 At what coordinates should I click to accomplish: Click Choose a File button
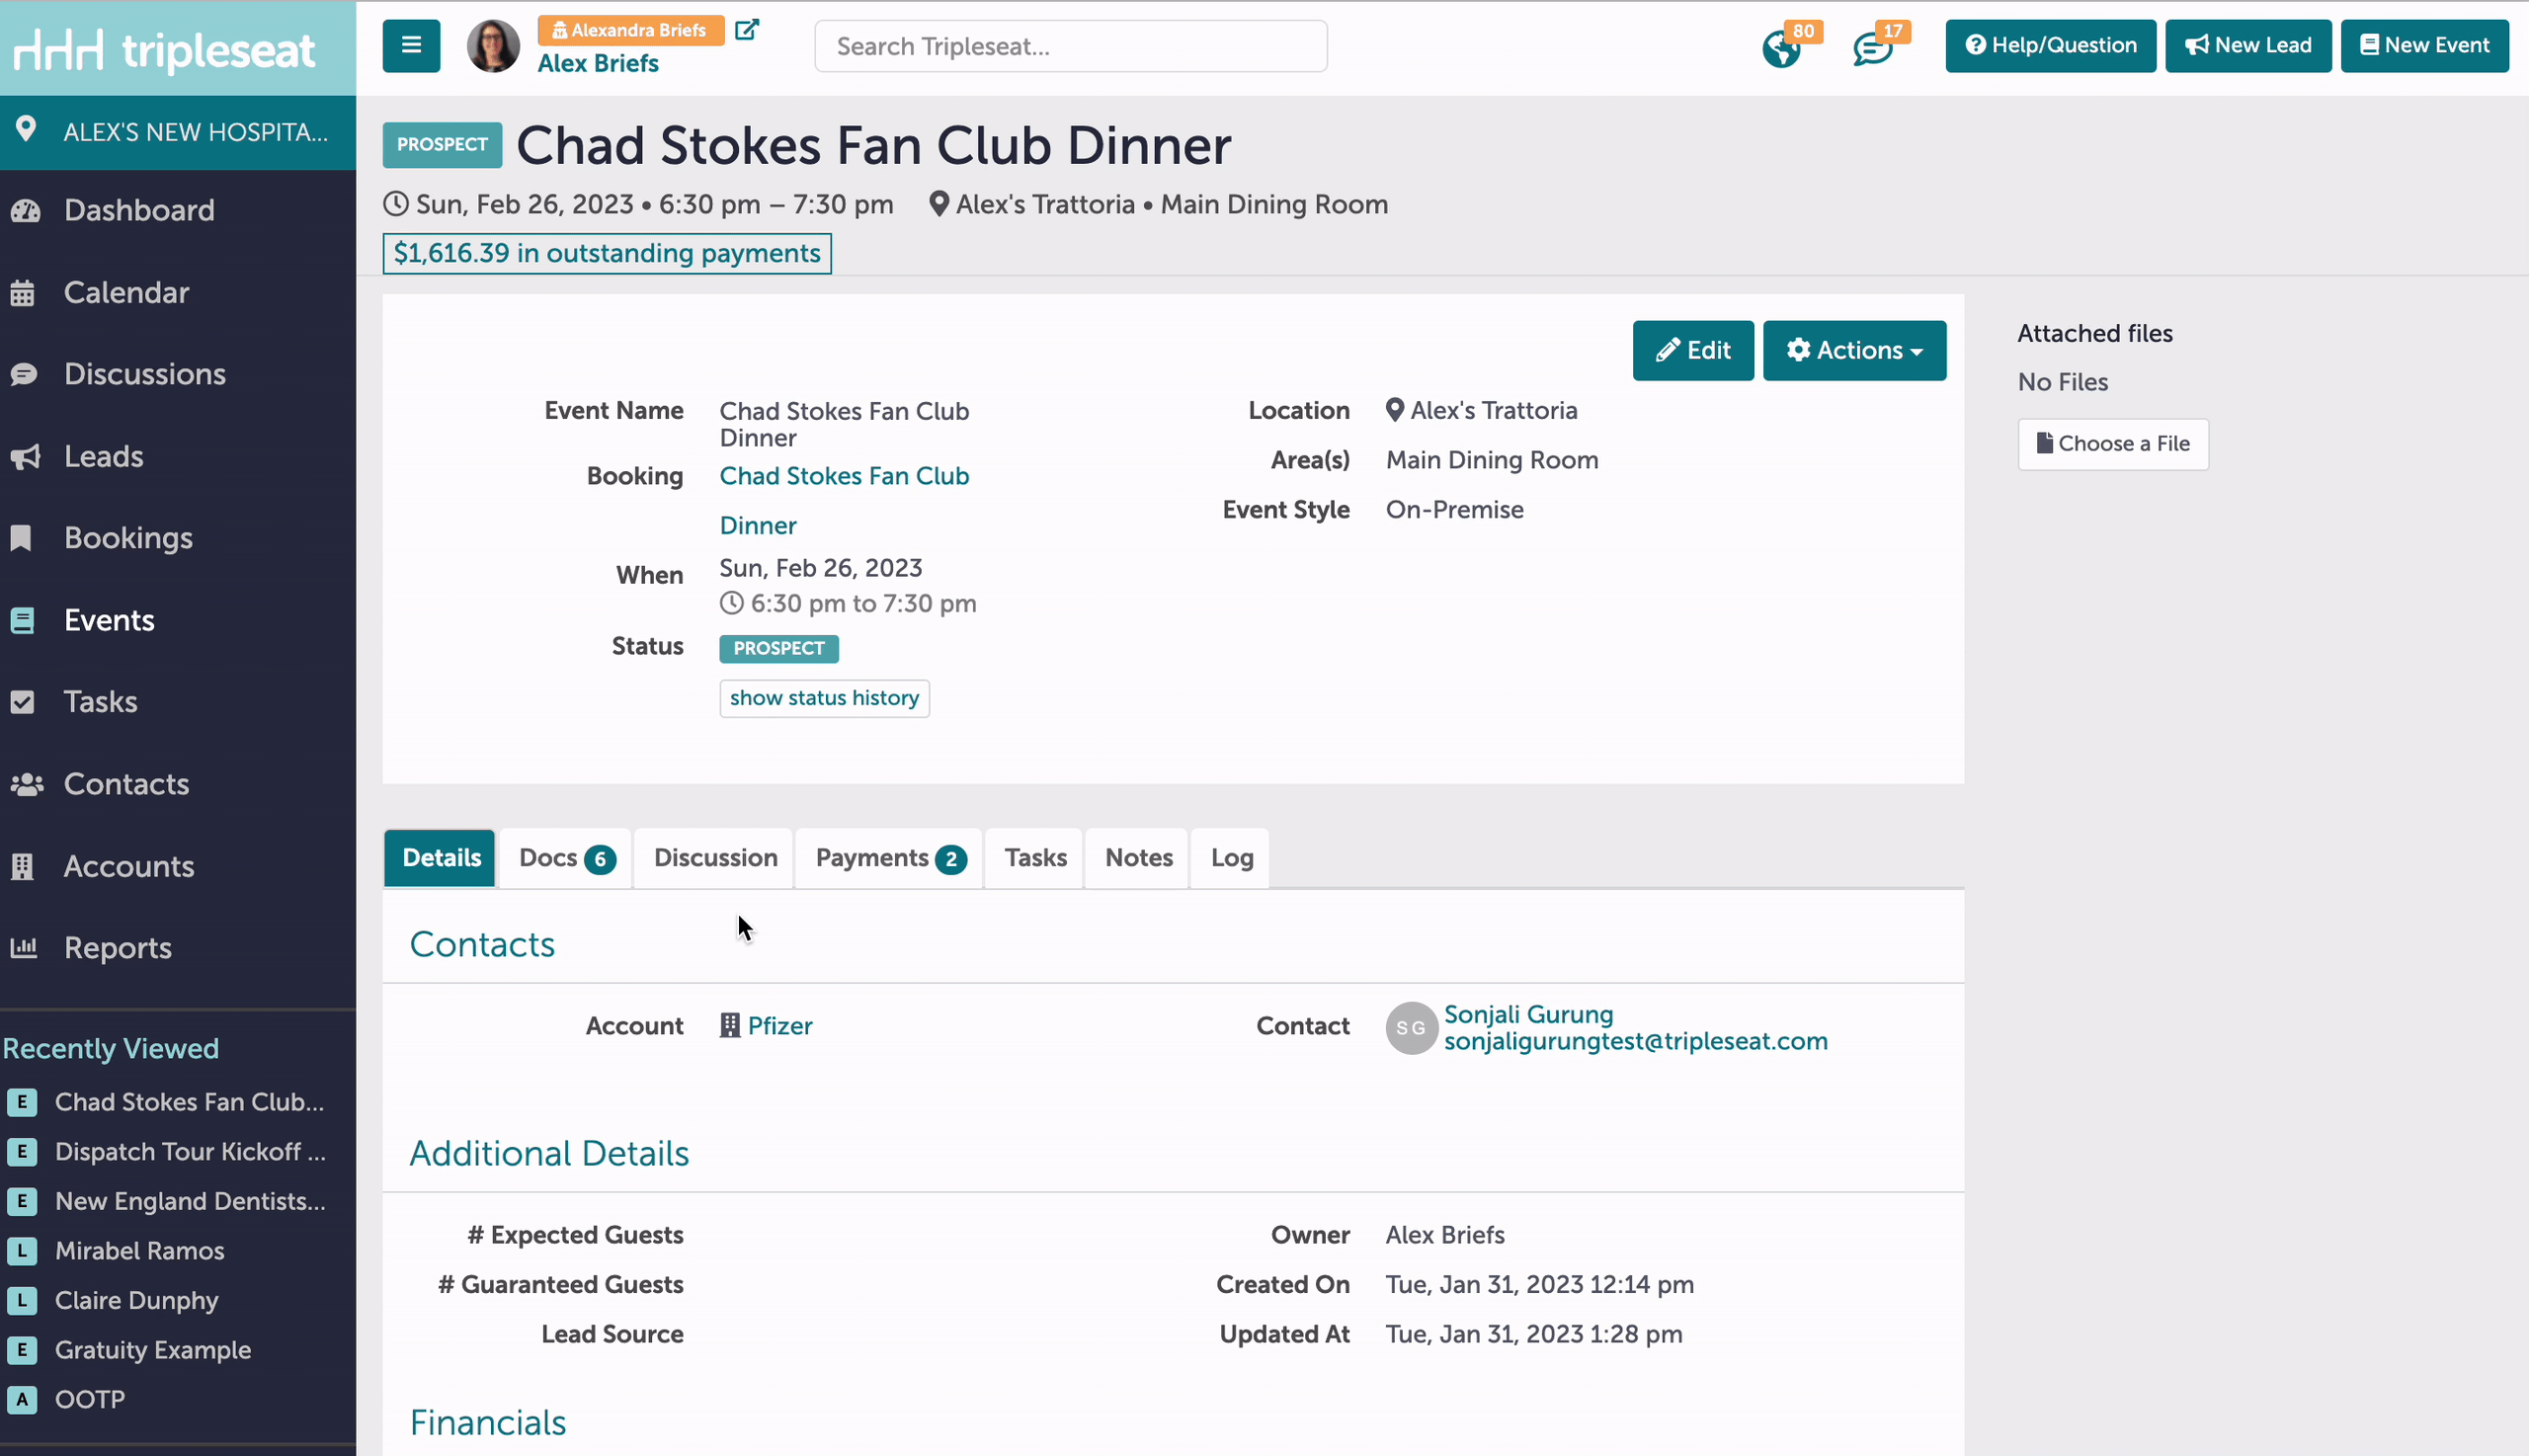click(2113, 444)
